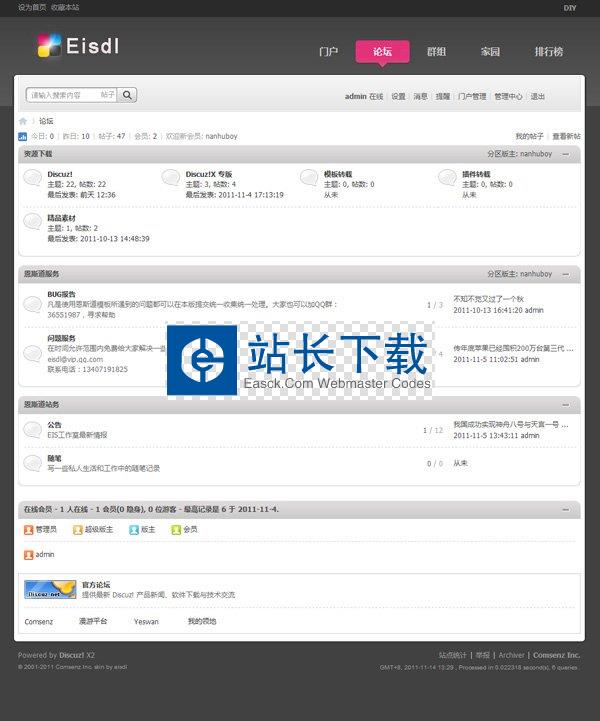This screenshot has height=721, width=600.
Task: Click 退出 to log out
Action: pyautogui.click(x=538, y=96)
